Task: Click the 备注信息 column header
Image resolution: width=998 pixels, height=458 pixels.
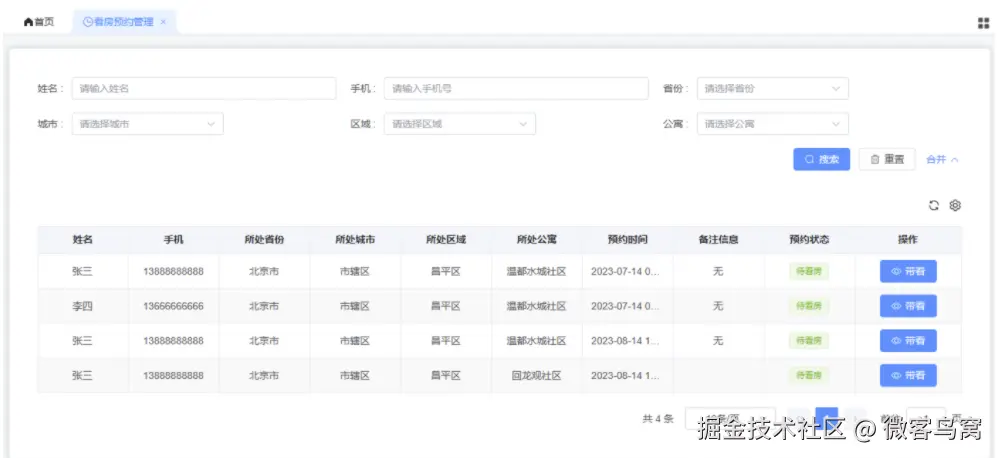Action: [x=718, y=240]
